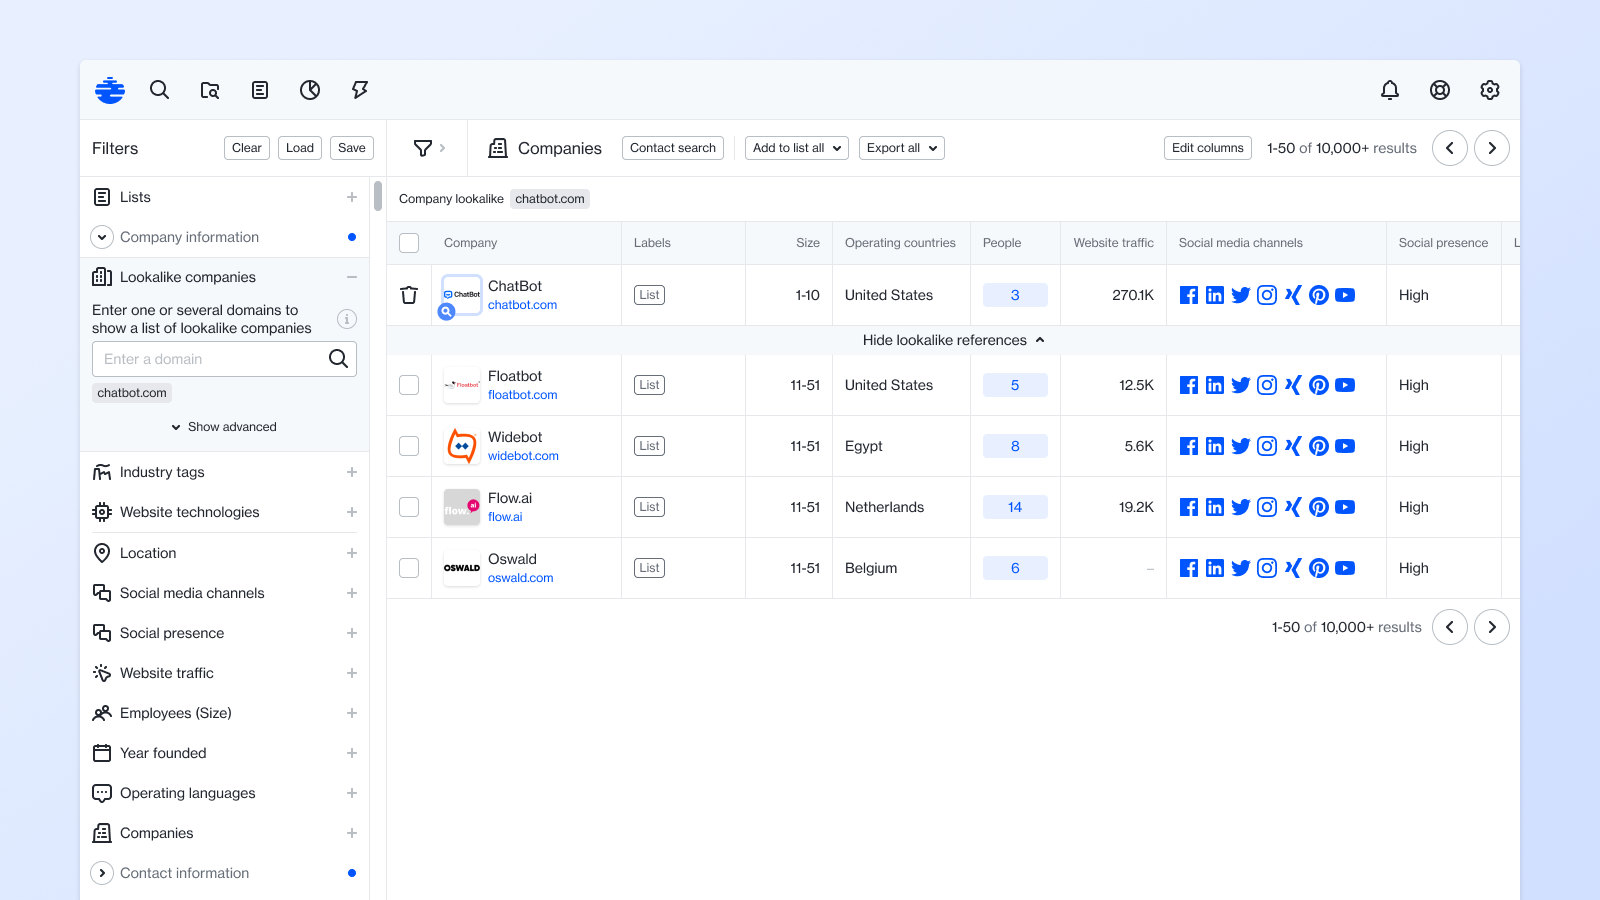Click Floatbot's LinkedIn icon
This screenshot has width=1600, height=900.
point(1214,385)
